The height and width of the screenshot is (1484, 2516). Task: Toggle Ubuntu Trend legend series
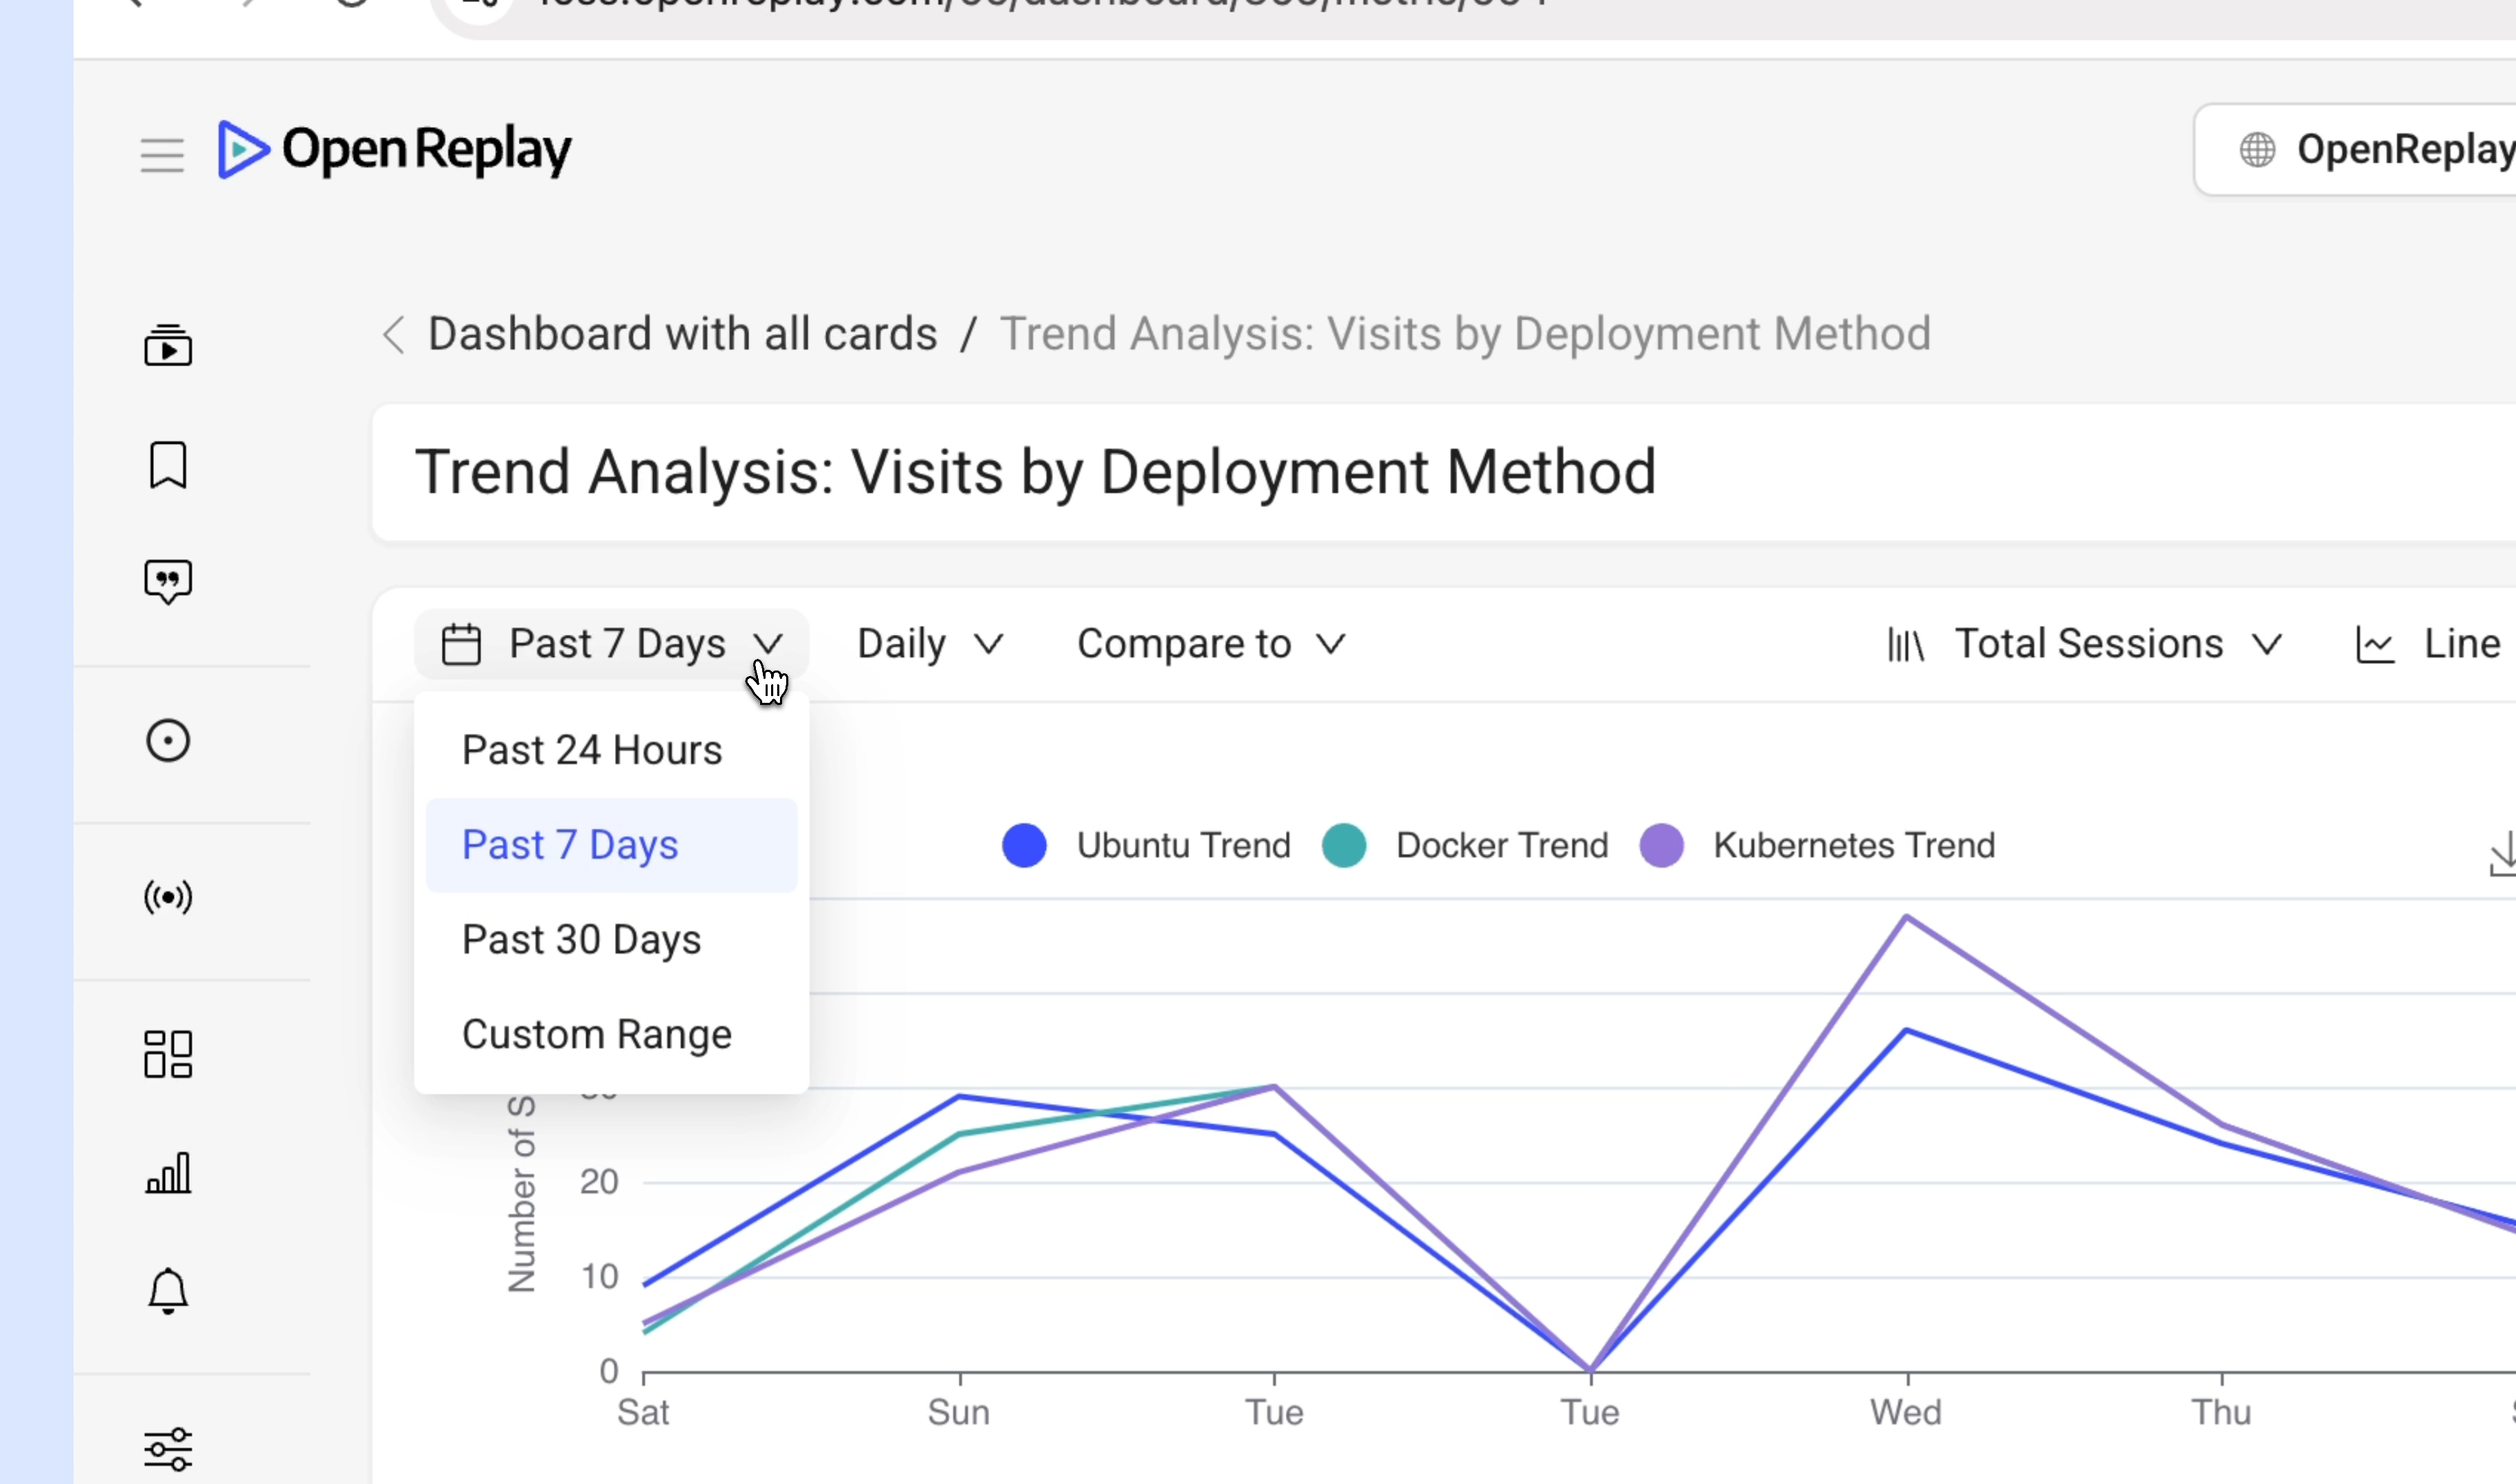tap(1147, 845)
